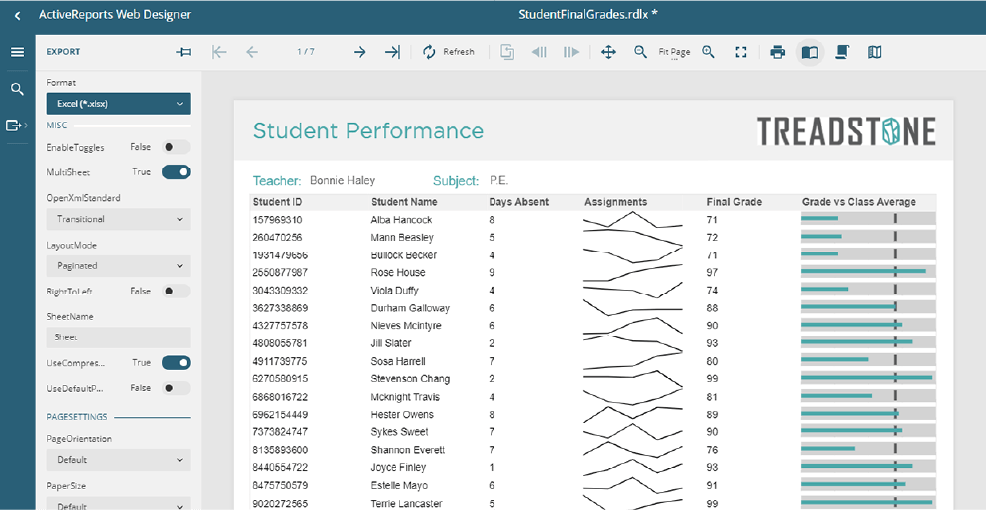
Task: Open the hamburger menu
Action: click(18, 52)
